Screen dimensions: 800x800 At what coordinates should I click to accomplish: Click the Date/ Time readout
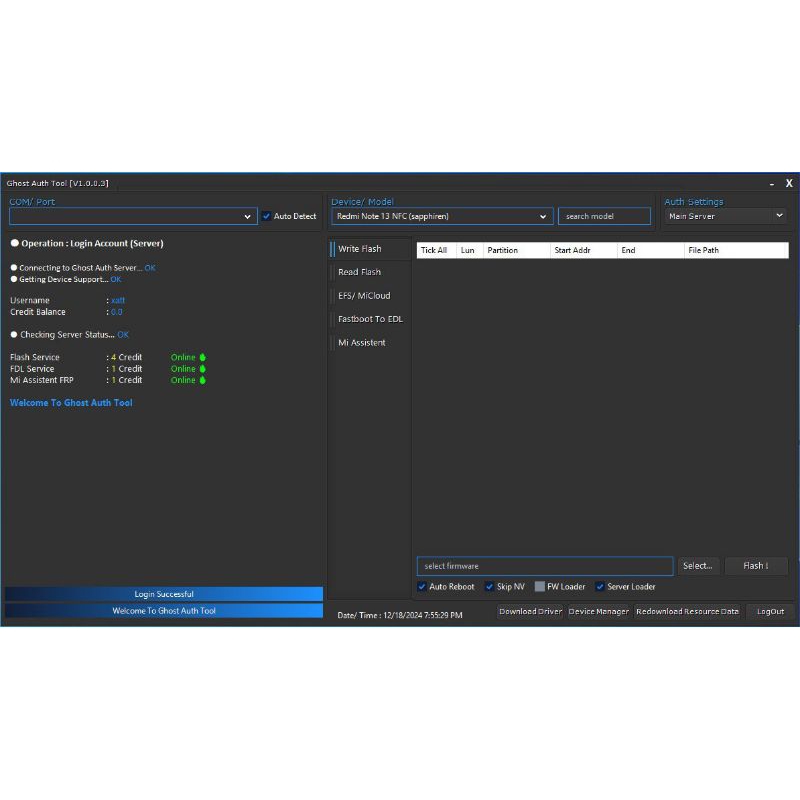click(x=399, y=615)
